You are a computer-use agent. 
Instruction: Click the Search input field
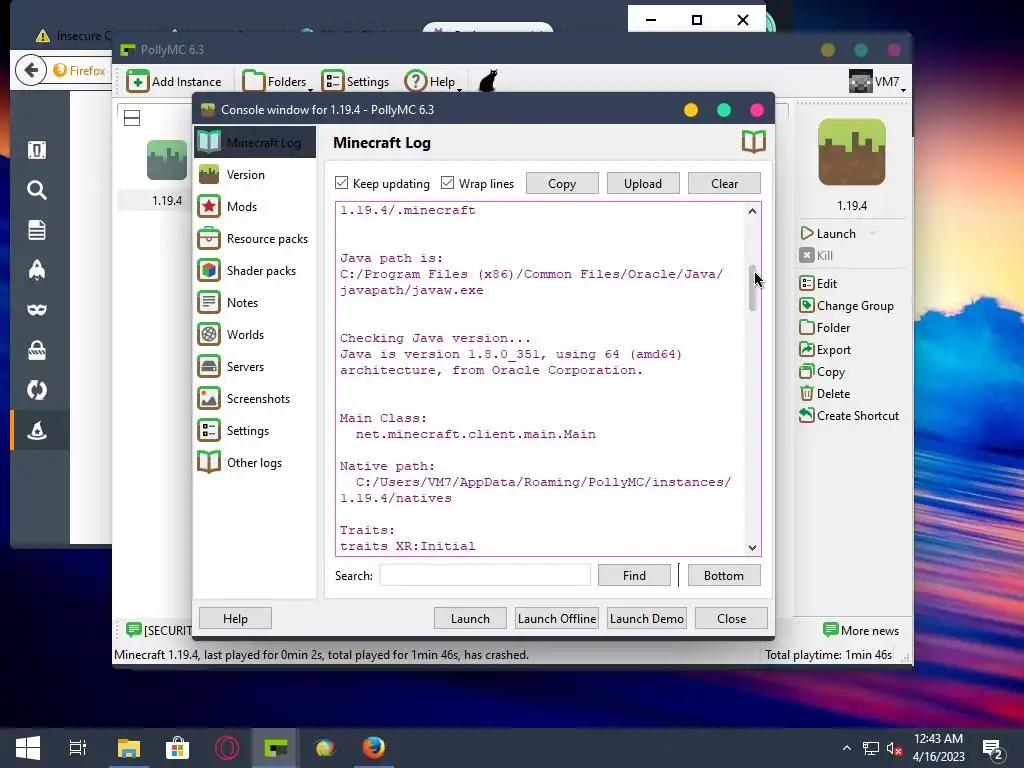click(x=485, y=575)
